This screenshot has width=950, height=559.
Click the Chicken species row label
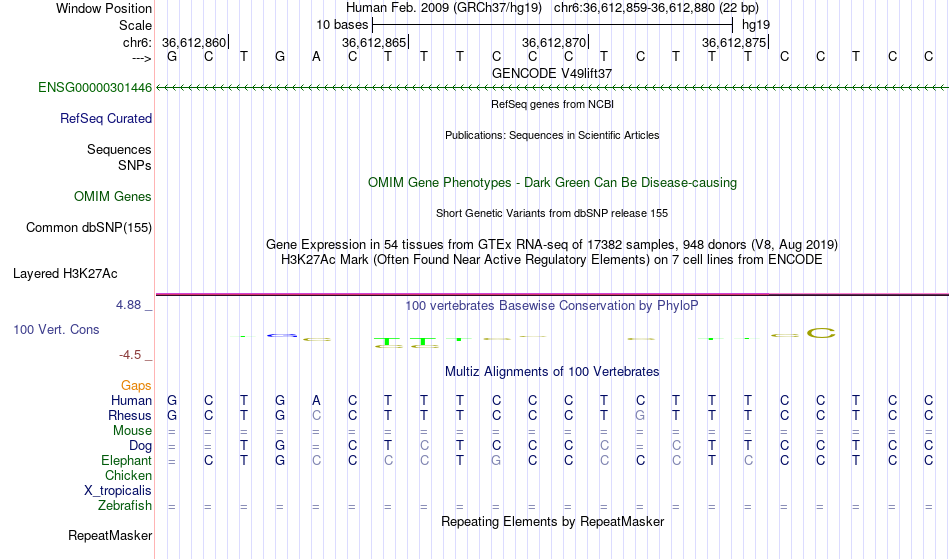[x=128, y=476]
